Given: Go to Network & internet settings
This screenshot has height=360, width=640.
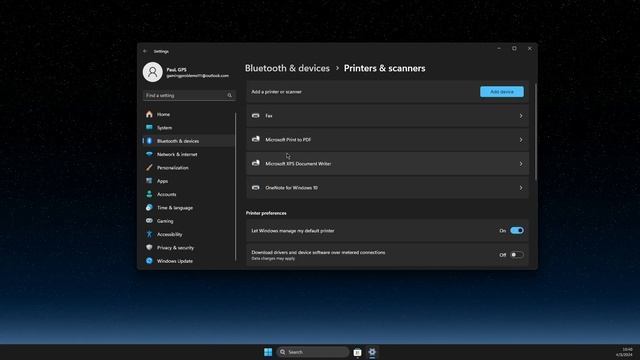Looking at the screenshot, I should pos(189,154).
